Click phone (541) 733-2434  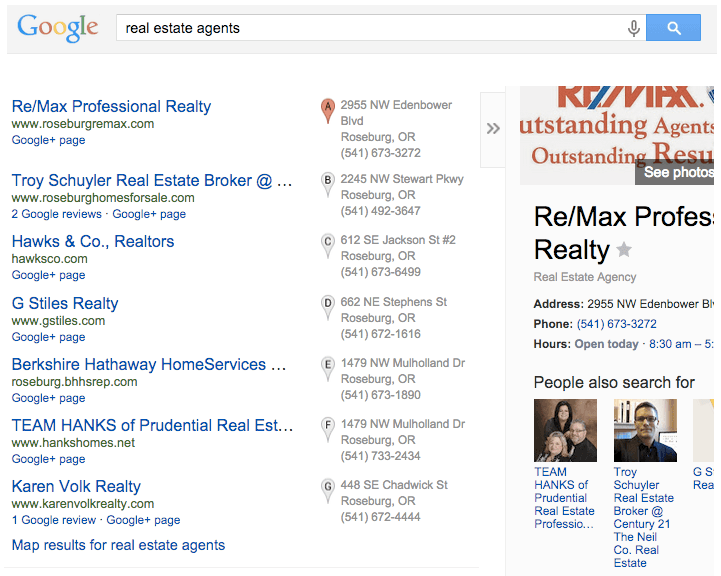[x=381, y=456]
